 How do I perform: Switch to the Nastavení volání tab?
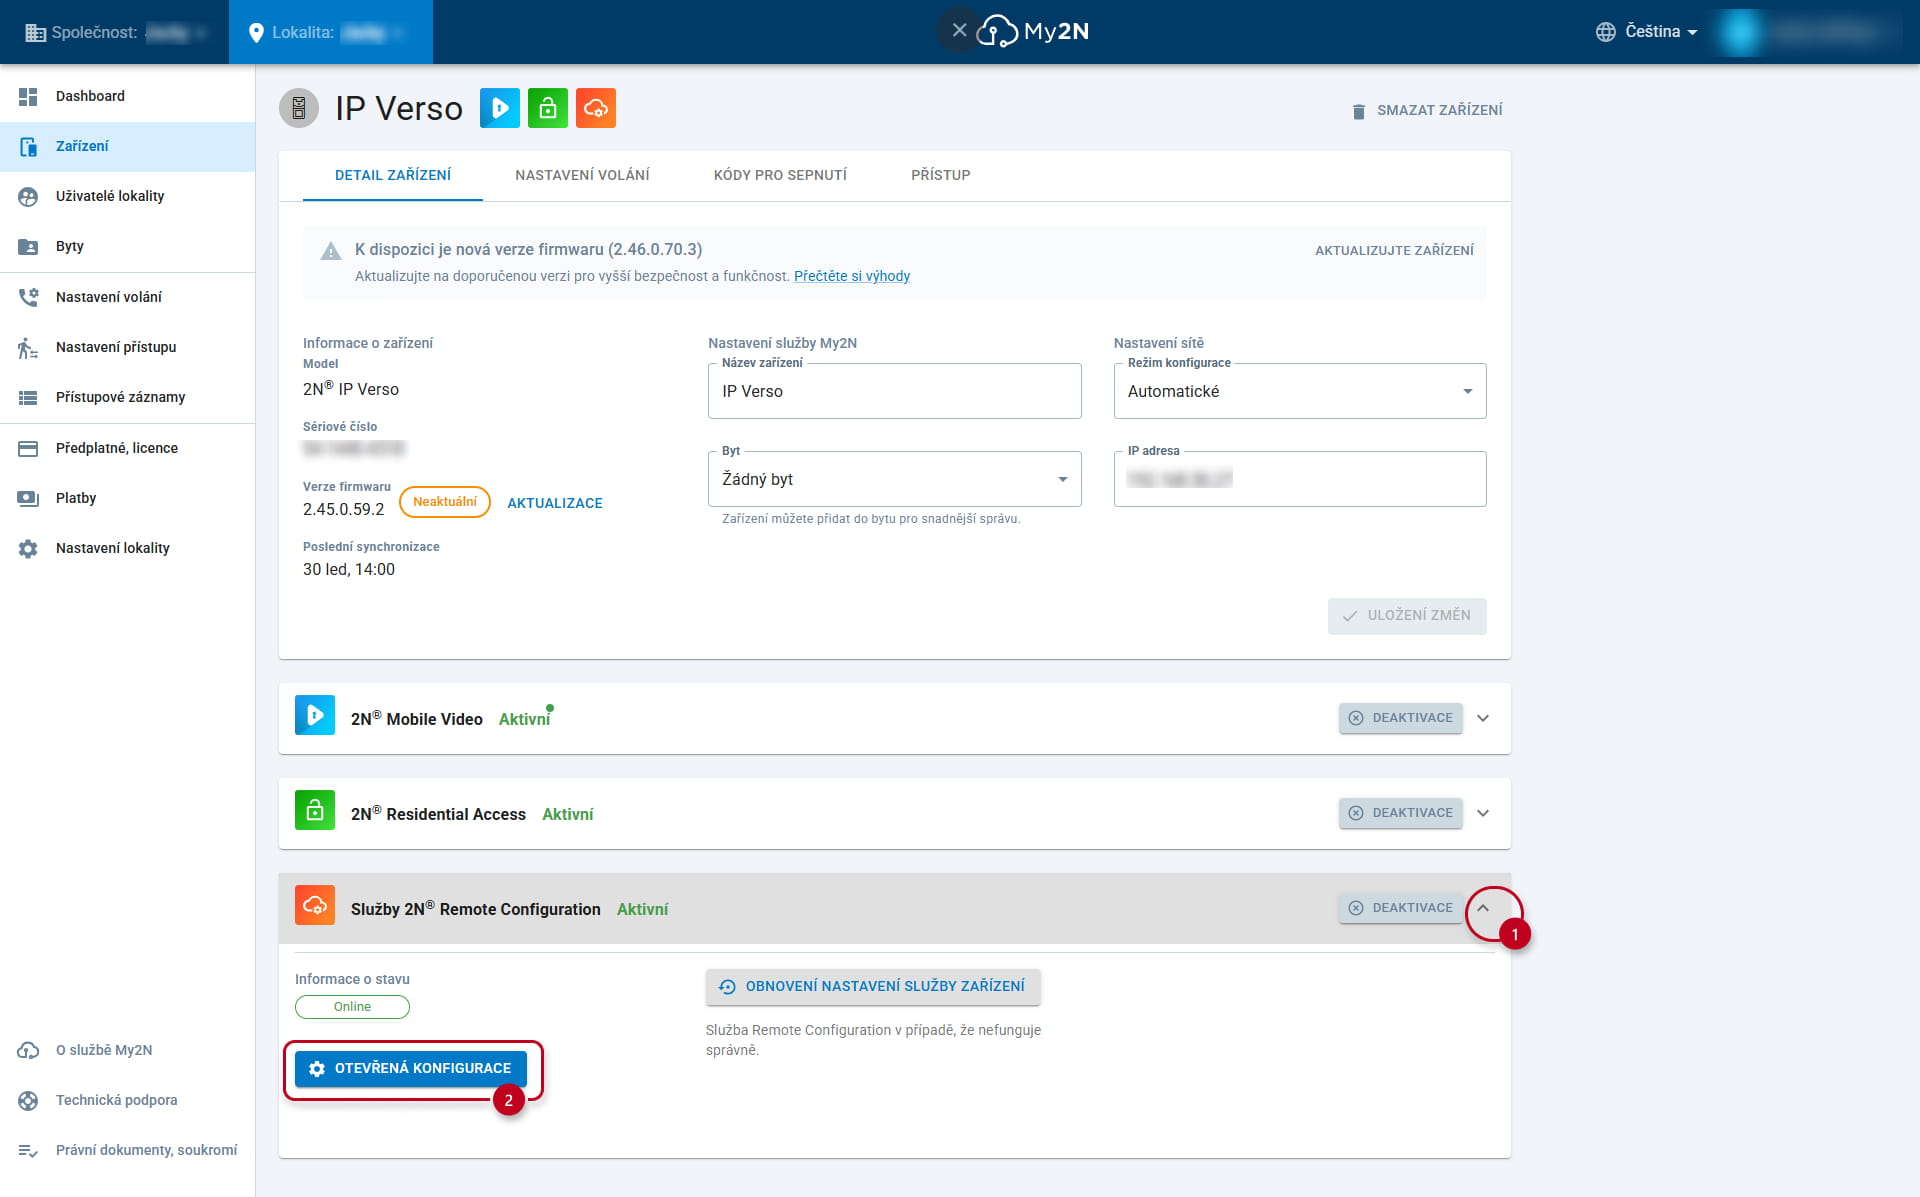pyautogui.click(x=582, y=175)
